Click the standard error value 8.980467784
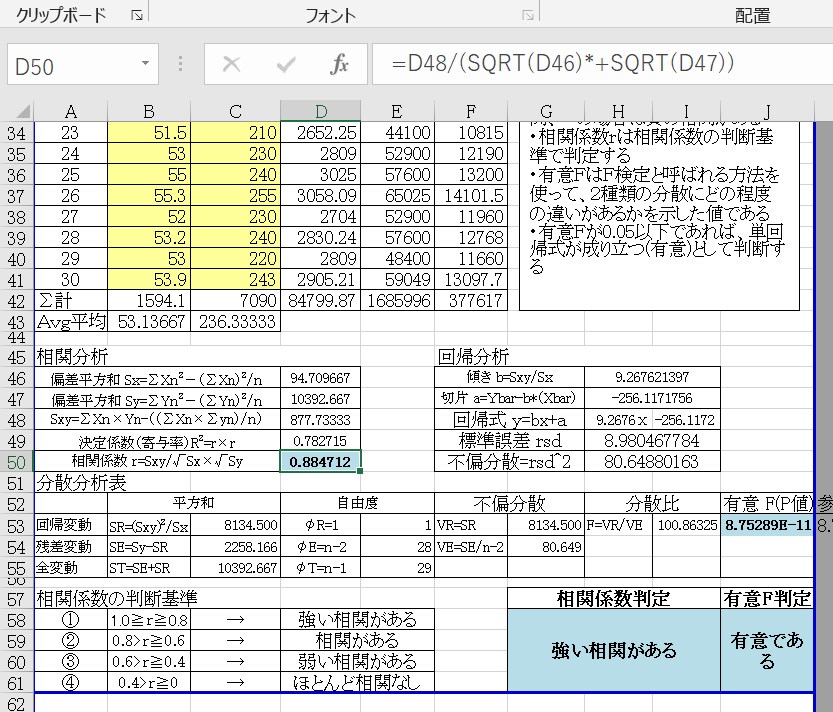 click(652, 440)
